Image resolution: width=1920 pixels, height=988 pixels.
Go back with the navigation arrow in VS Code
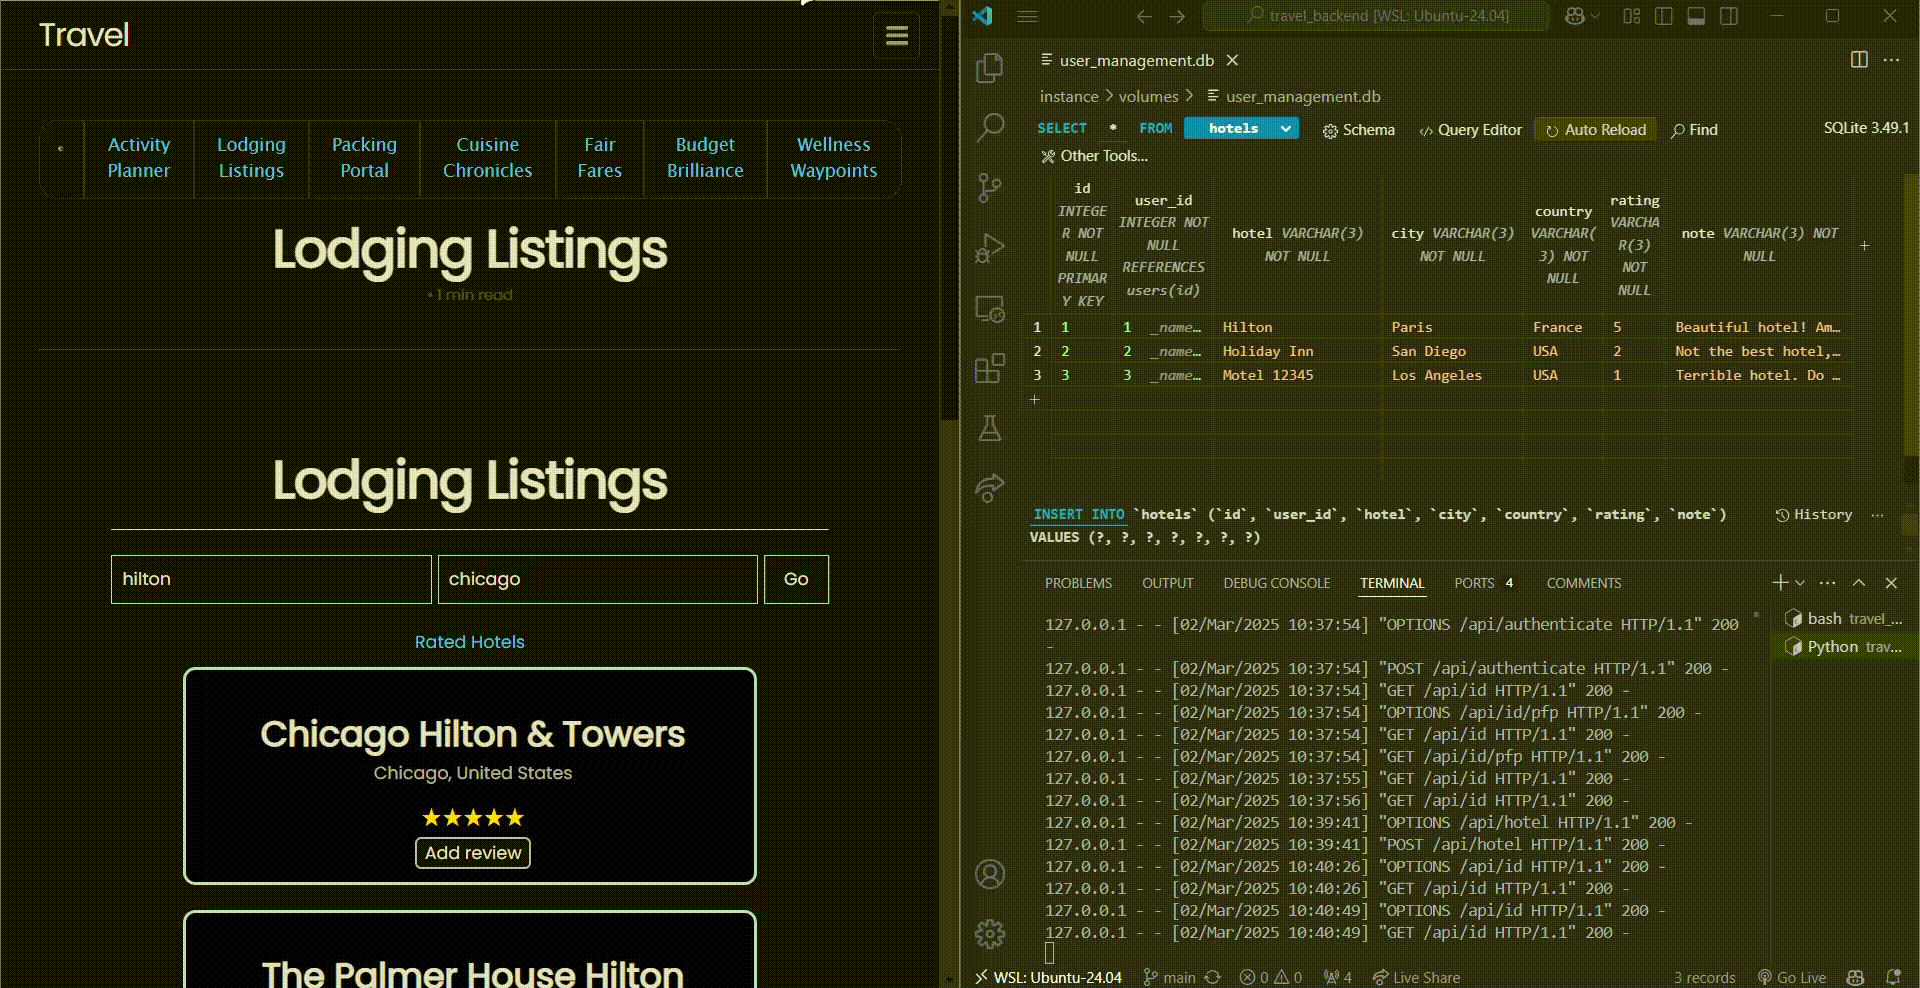point(1144,16)
